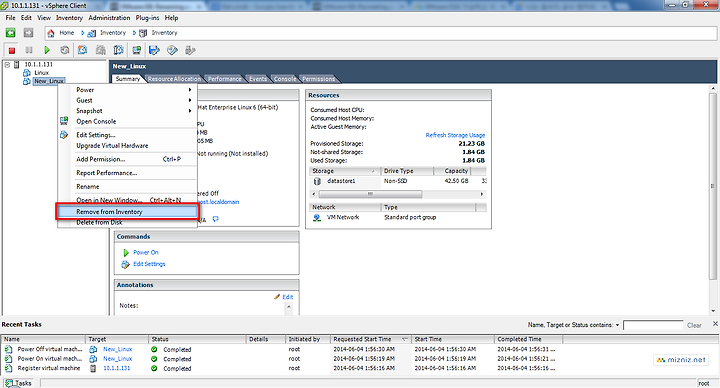Click the red Power Off toolbar icon
Screen dimensions: 720x388
point(11,50)
